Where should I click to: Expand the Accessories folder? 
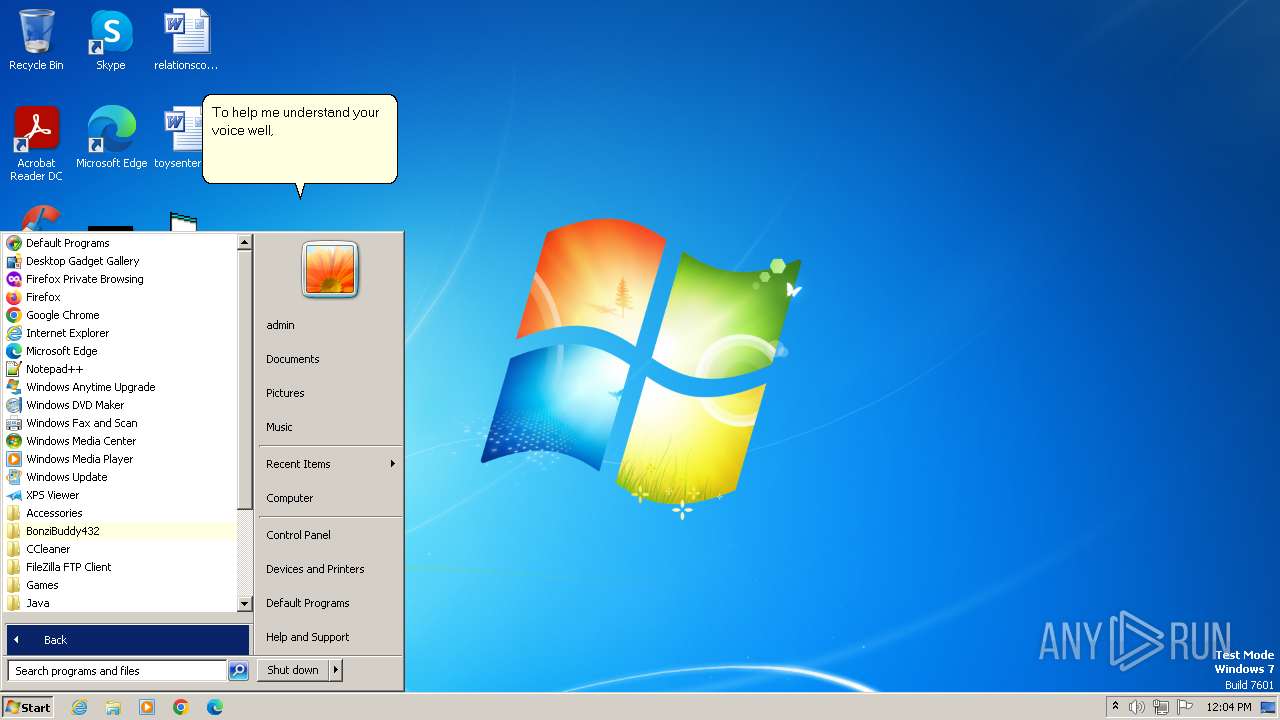click(121, 513)
